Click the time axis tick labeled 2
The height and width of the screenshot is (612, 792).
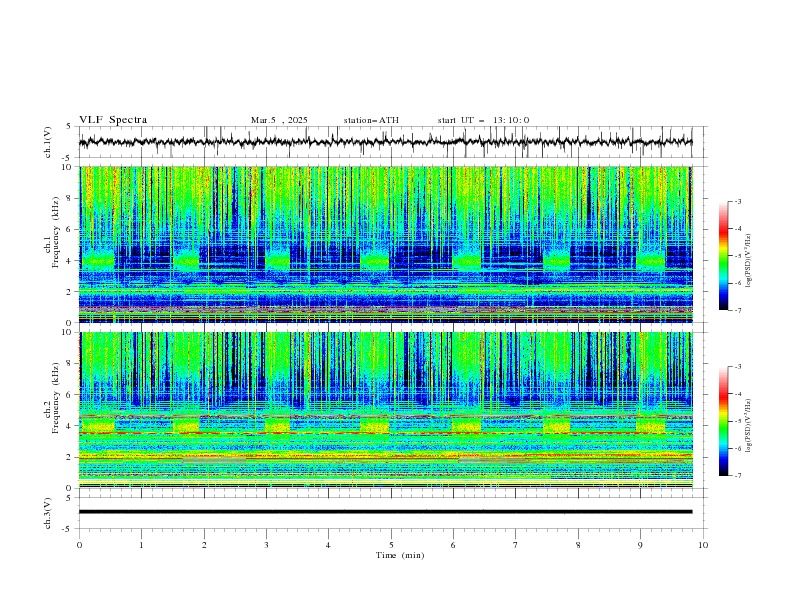[x=204, y=545]
